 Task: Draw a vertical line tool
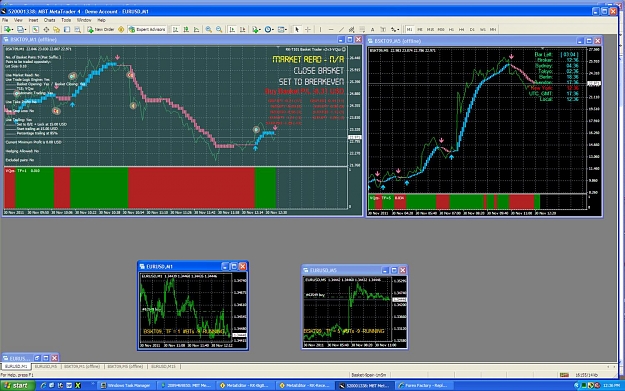point(320,29)
